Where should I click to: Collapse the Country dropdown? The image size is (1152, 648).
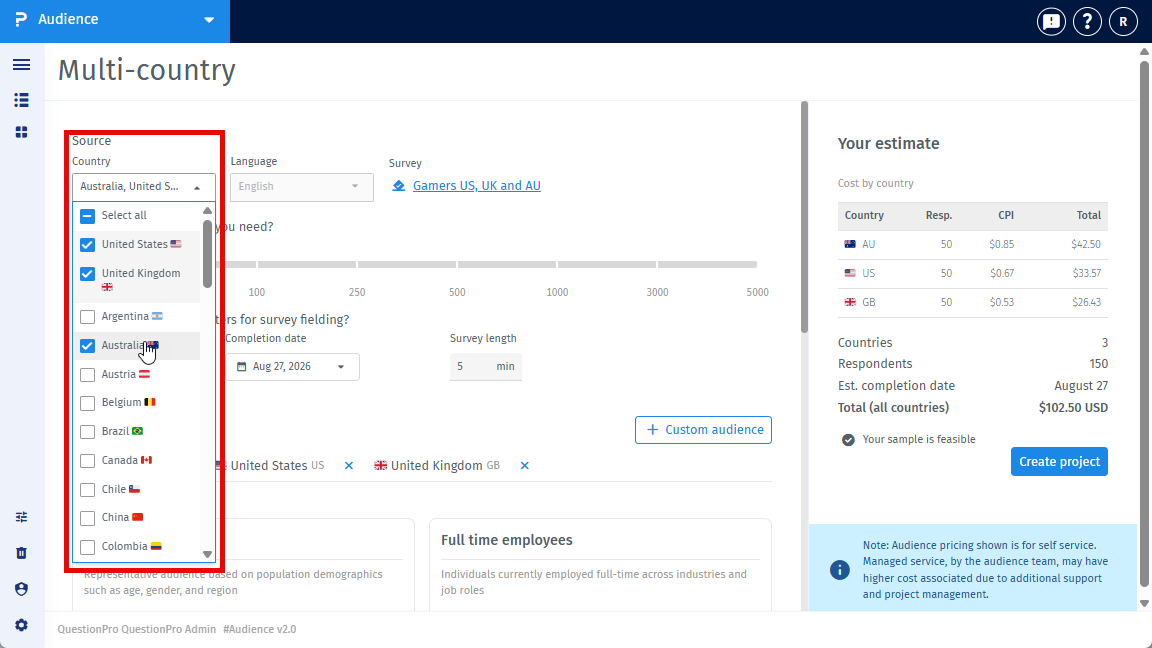pyautogui.click(x=143, y=187)
